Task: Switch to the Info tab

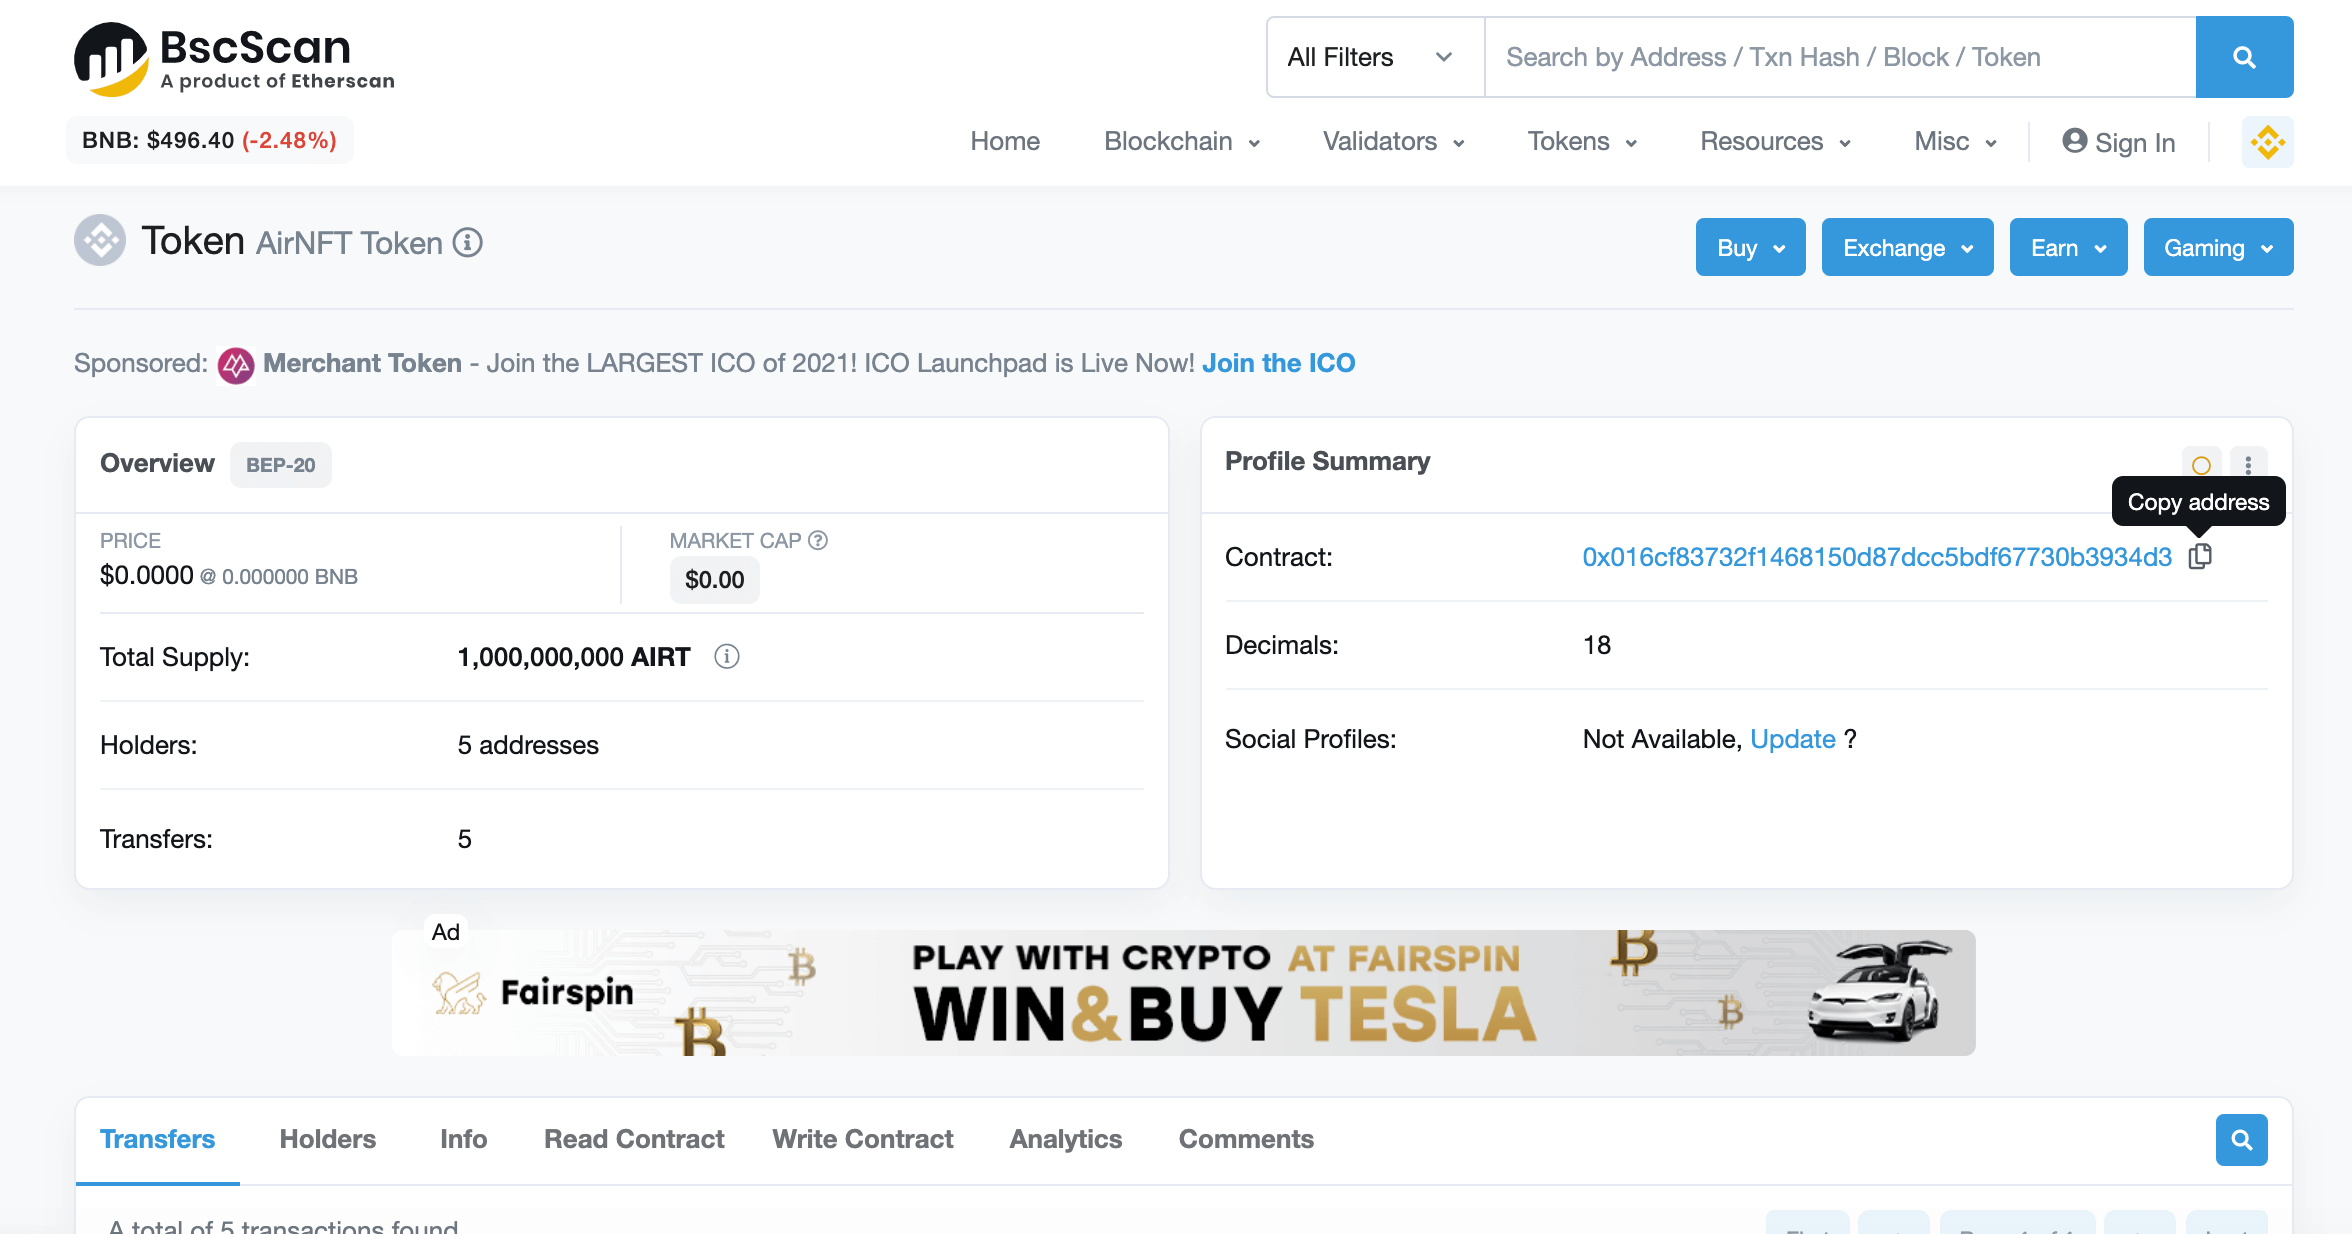Action: 463,1139
